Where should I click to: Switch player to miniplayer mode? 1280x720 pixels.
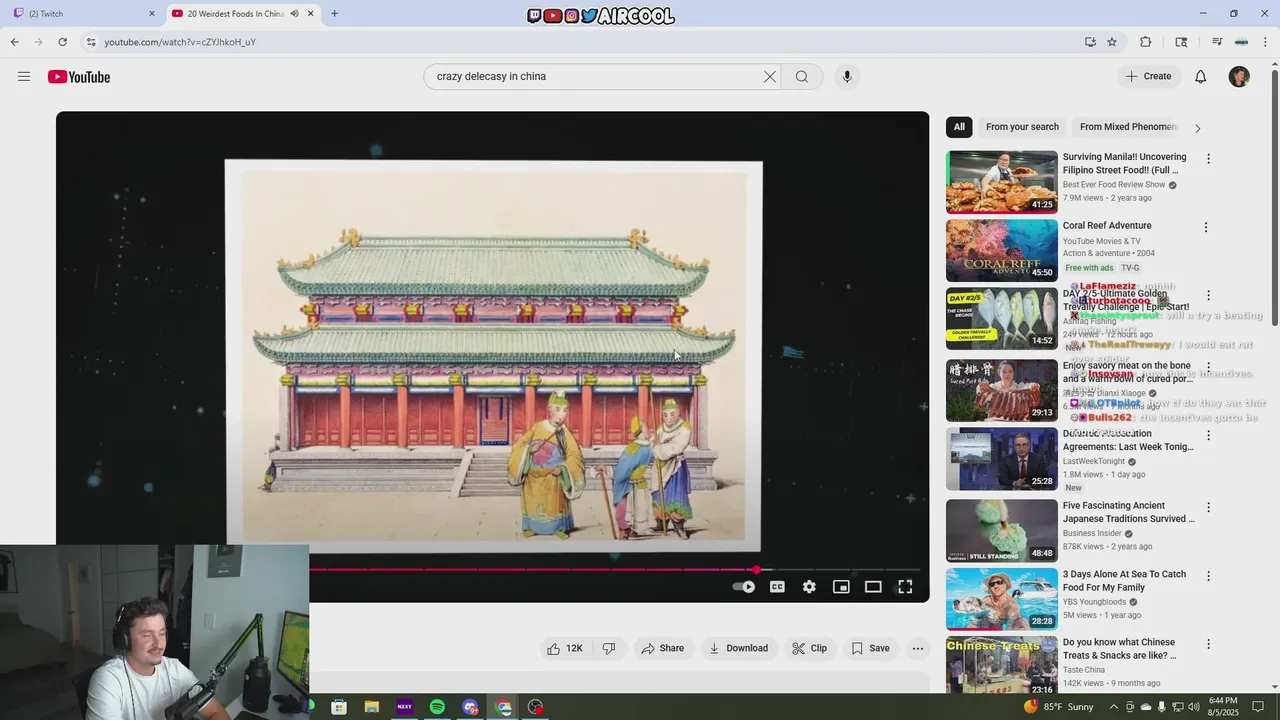coord(841,587)
